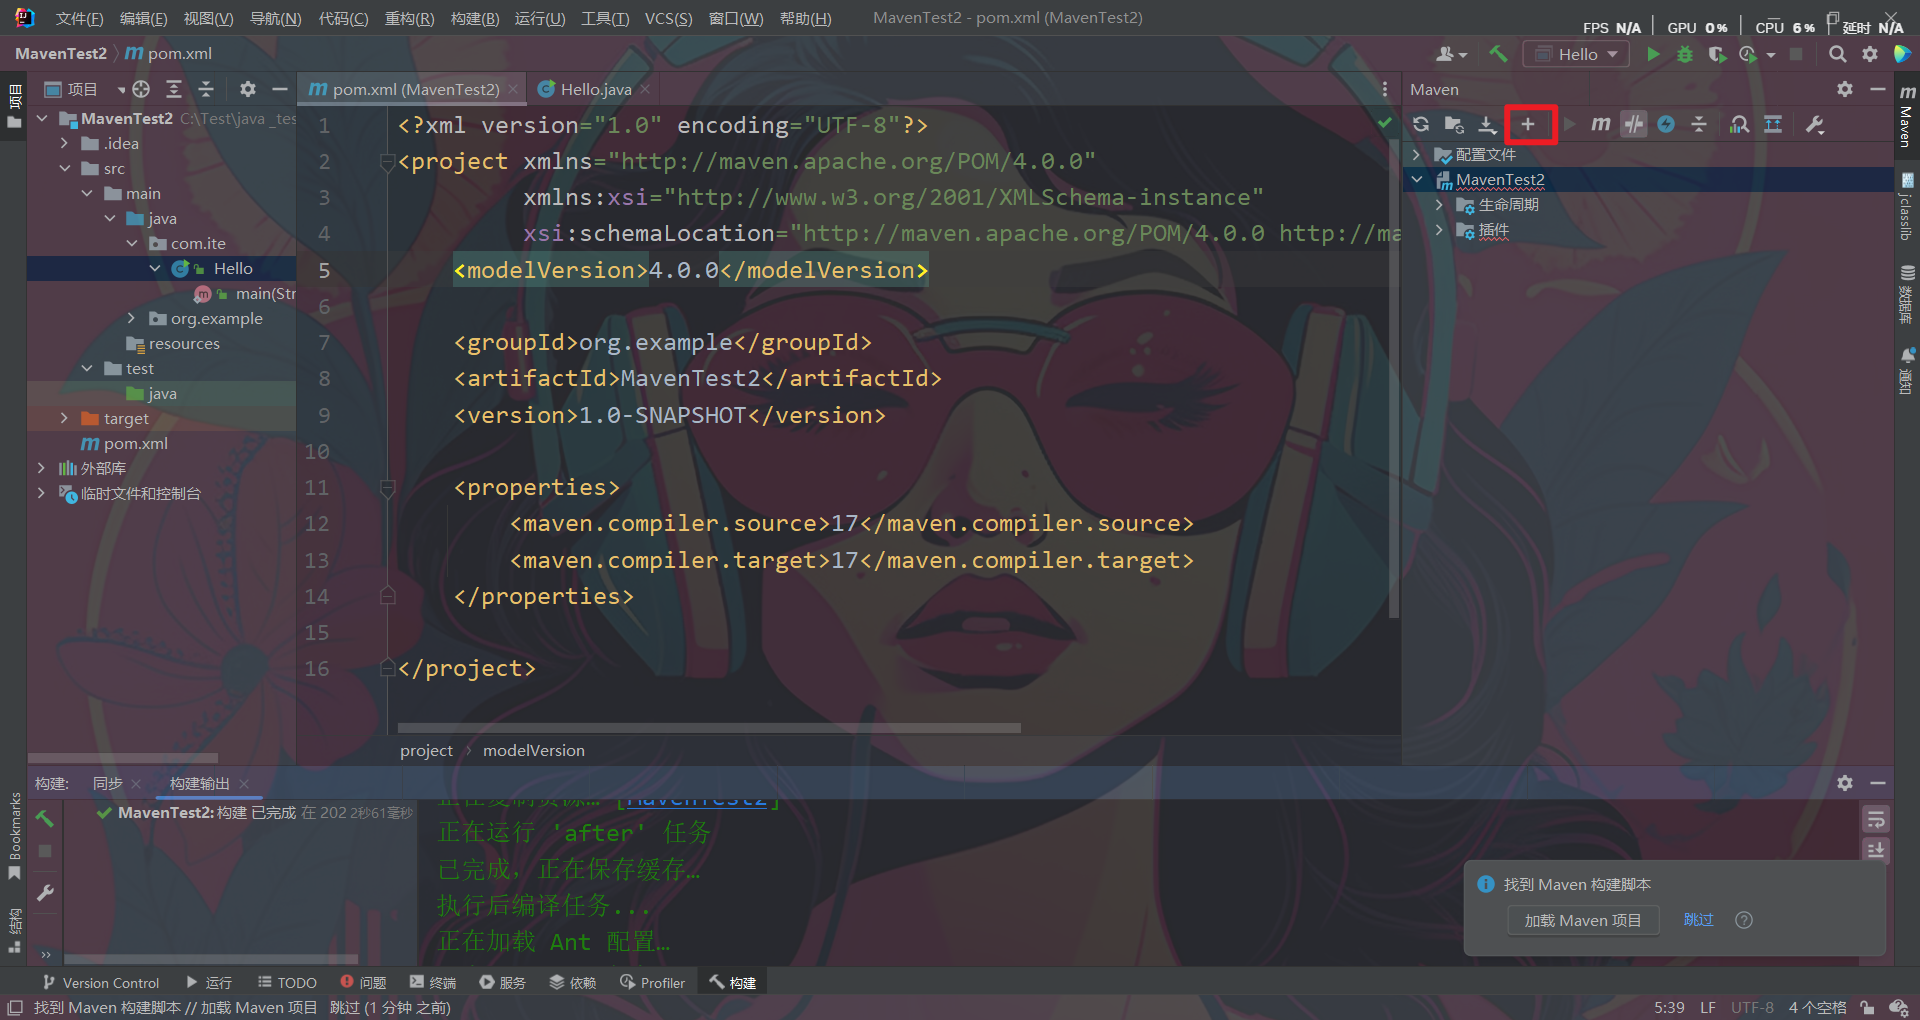
Task: Show Maven dependencies diagram icon
Action: [x=1773, y=124]
